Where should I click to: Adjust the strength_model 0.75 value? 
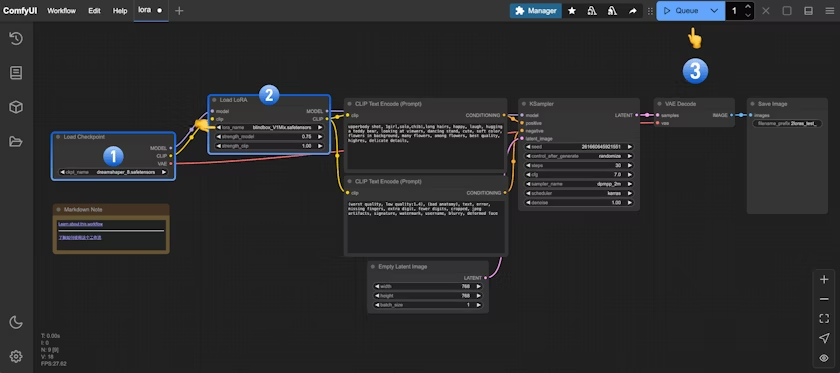click(268, 137)
